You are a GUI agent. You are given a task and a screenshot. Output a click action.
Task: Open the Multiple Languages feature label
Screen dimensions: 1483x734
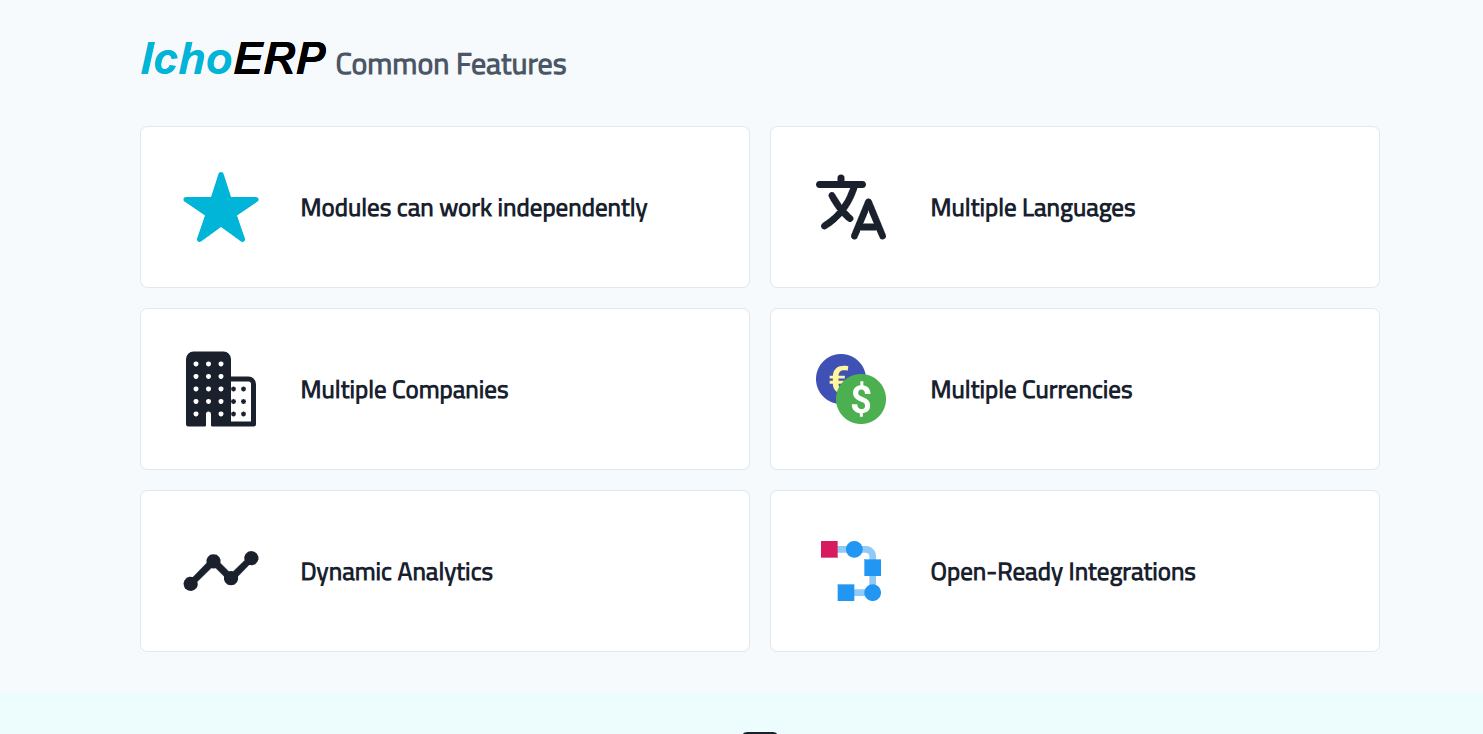pyautogui.click(x=1033, y=208)
